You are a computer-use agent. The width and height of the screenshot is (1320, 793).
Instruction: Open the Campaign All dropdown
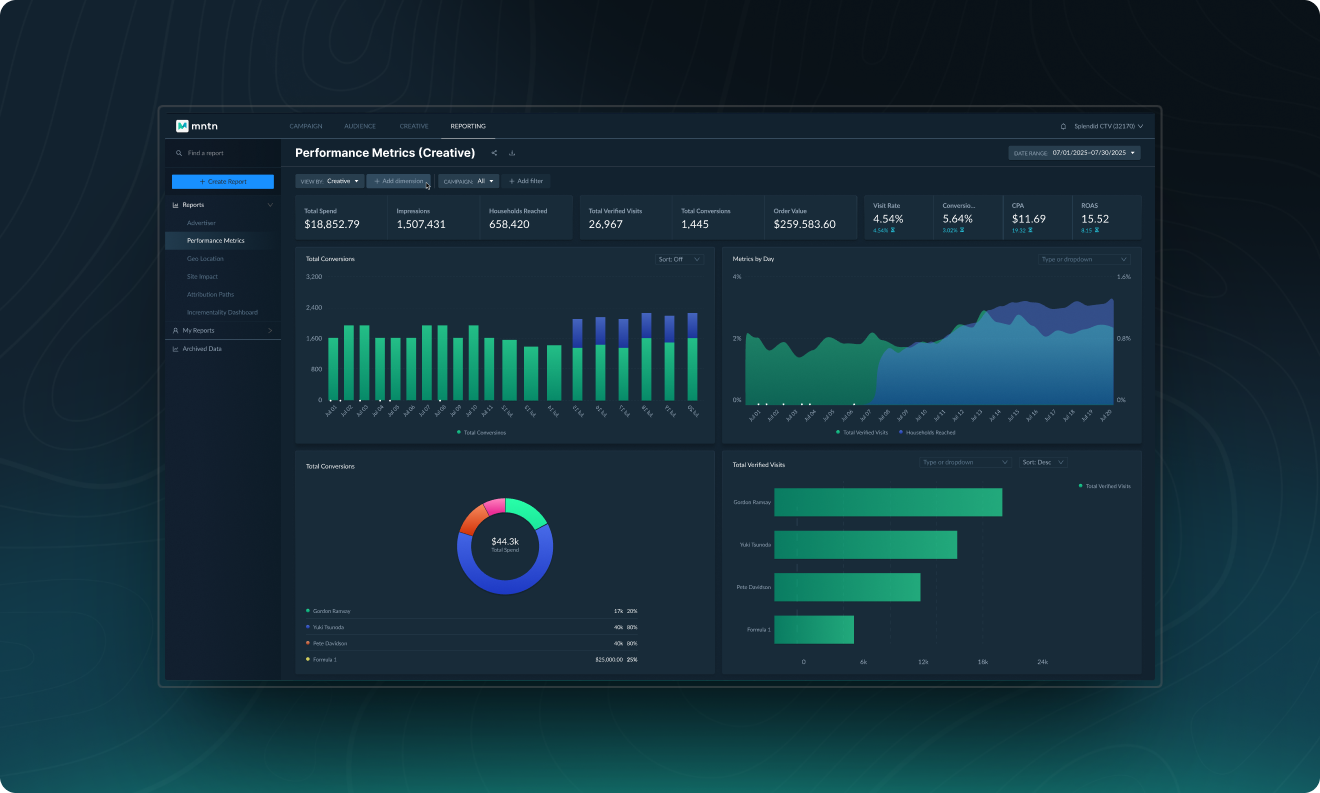coord(468,181)
